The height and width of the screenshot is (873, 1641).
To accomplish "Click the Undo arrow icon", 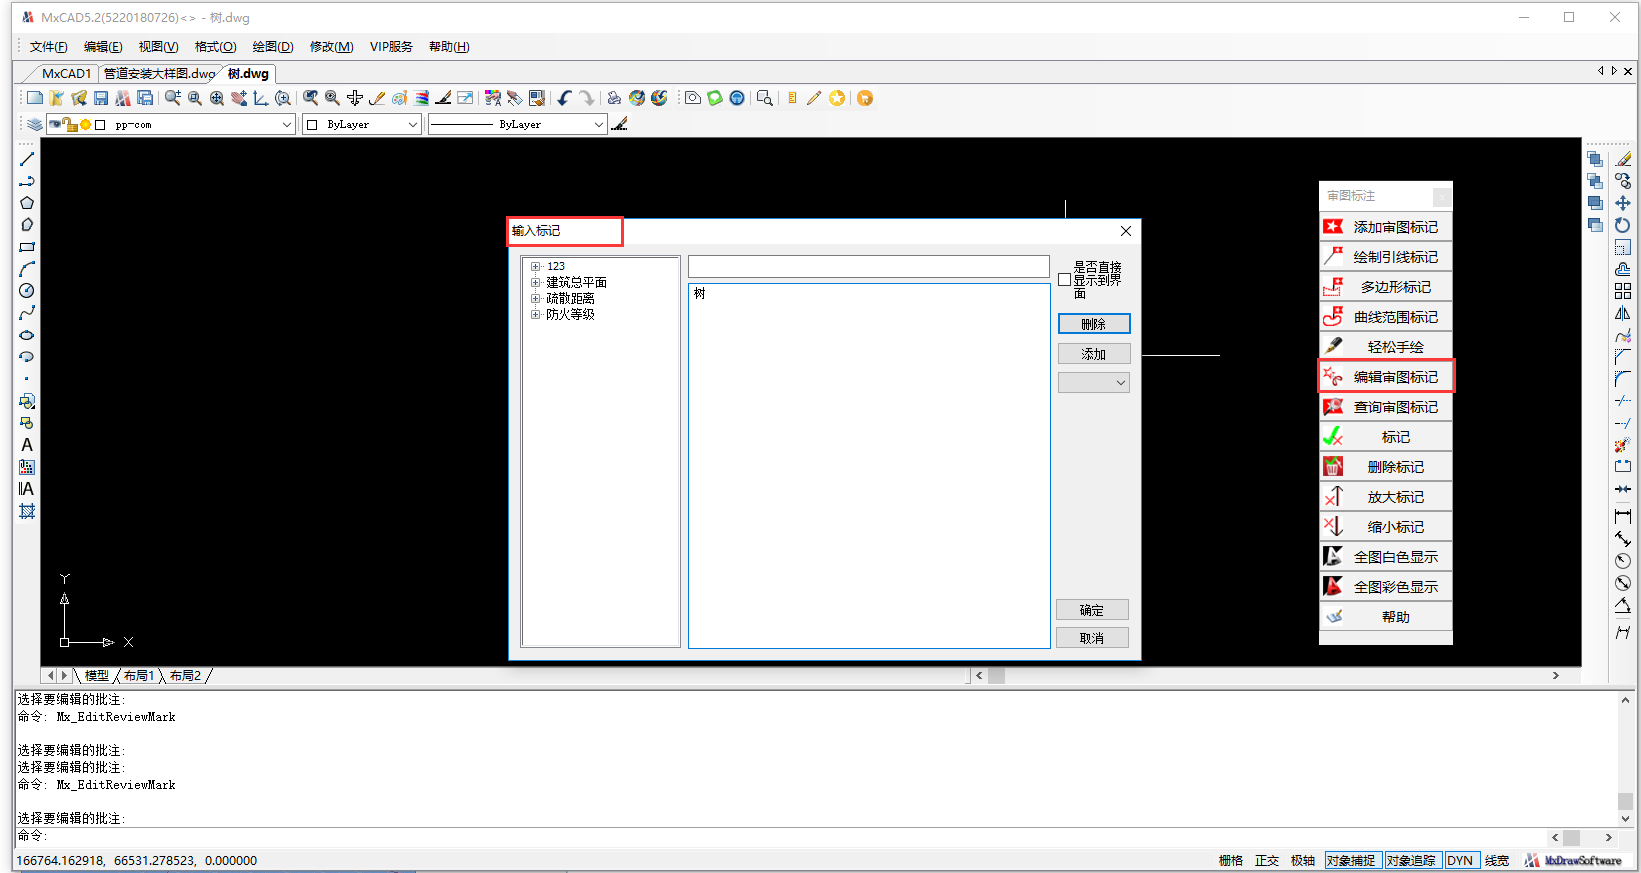I will (565, 98).
